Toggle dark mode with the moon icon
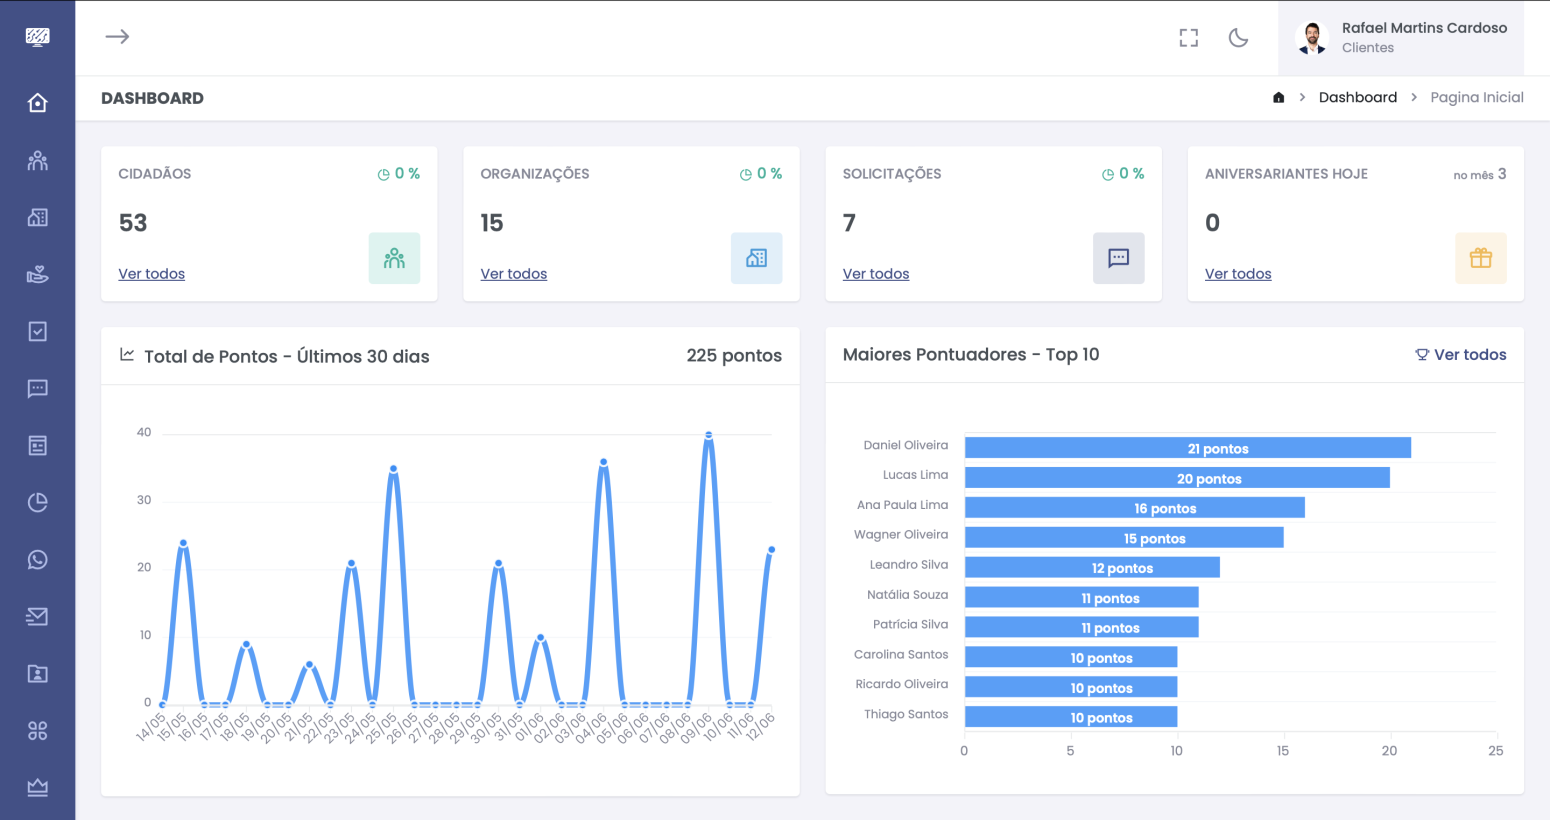This screenshot has width=1550, height=820. point(1238,38)
